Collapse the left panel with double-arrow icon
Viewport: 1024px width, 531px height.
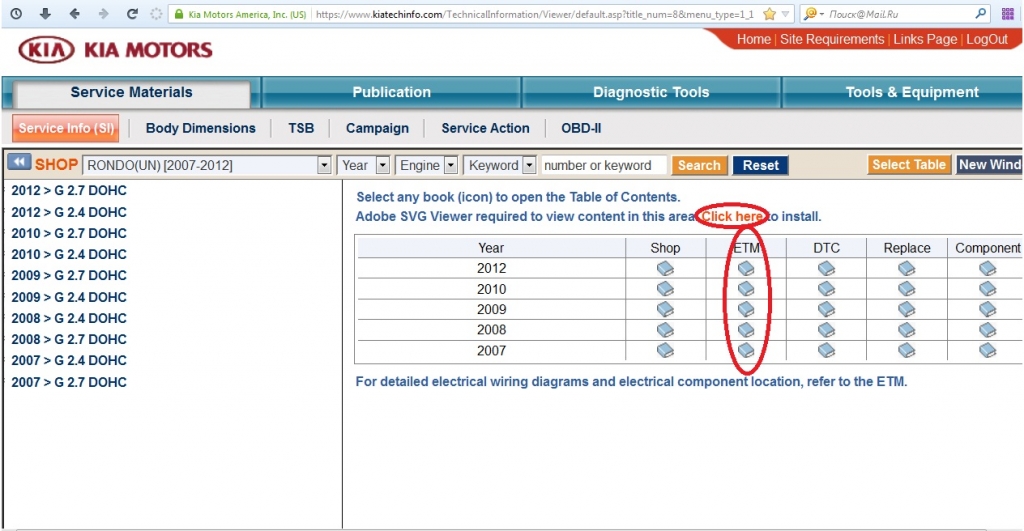18,164
